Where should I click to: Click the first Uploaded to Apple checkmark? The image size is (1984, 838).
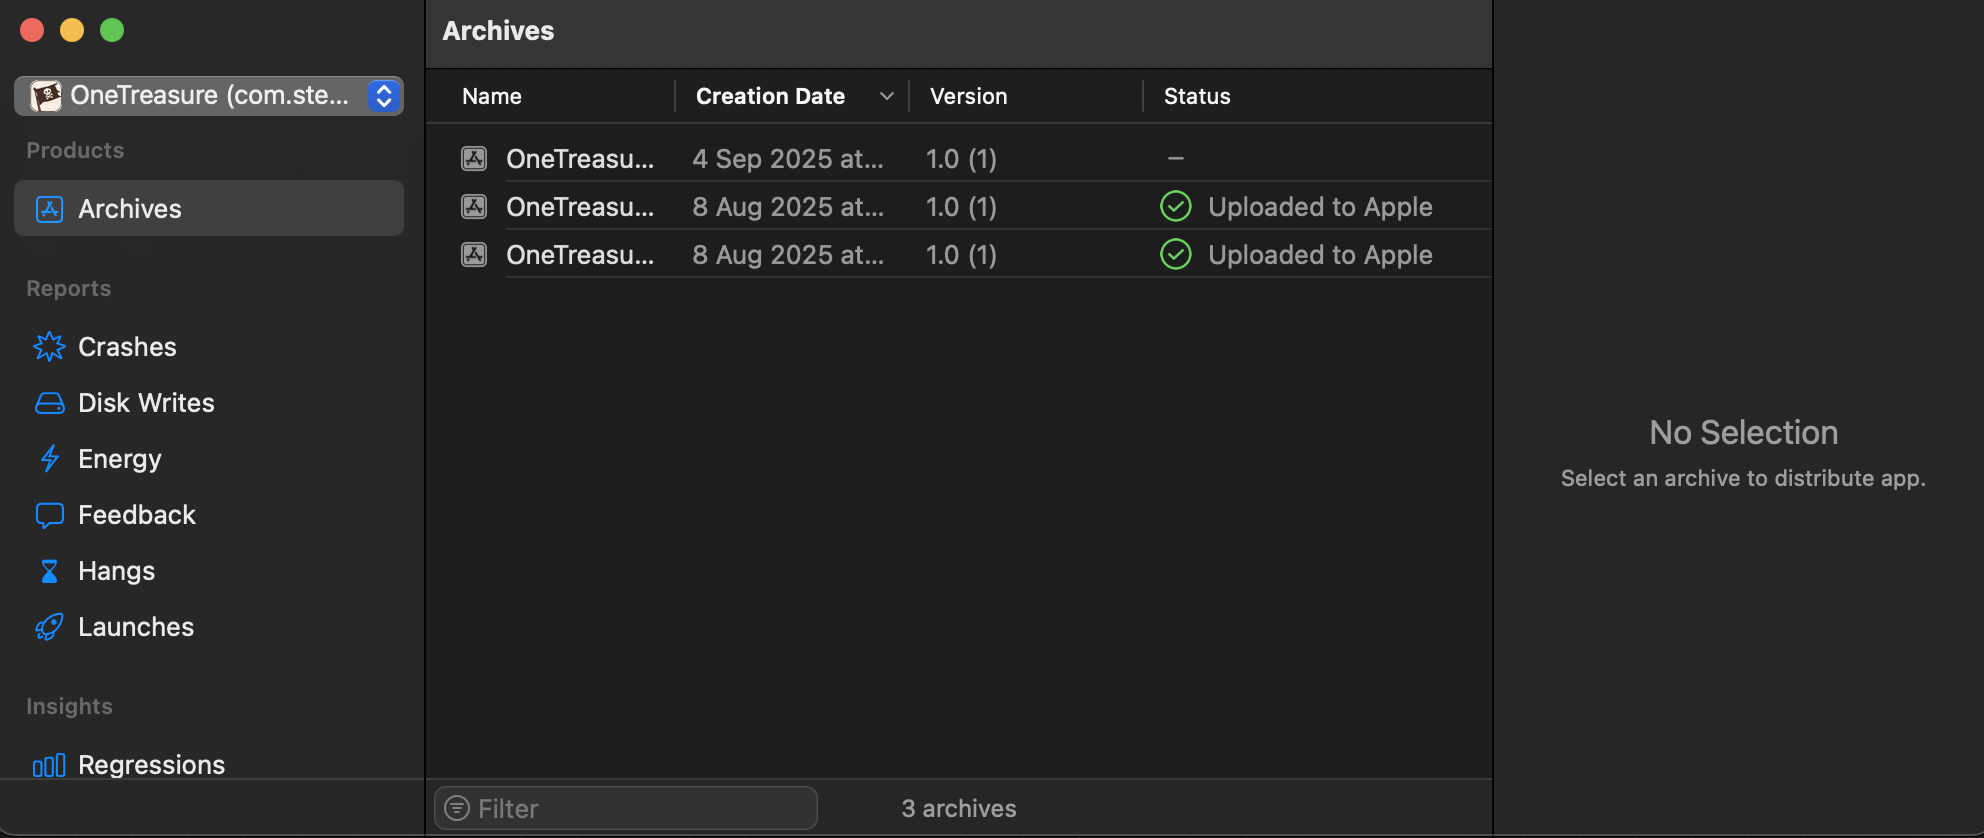pos(1176,207)
